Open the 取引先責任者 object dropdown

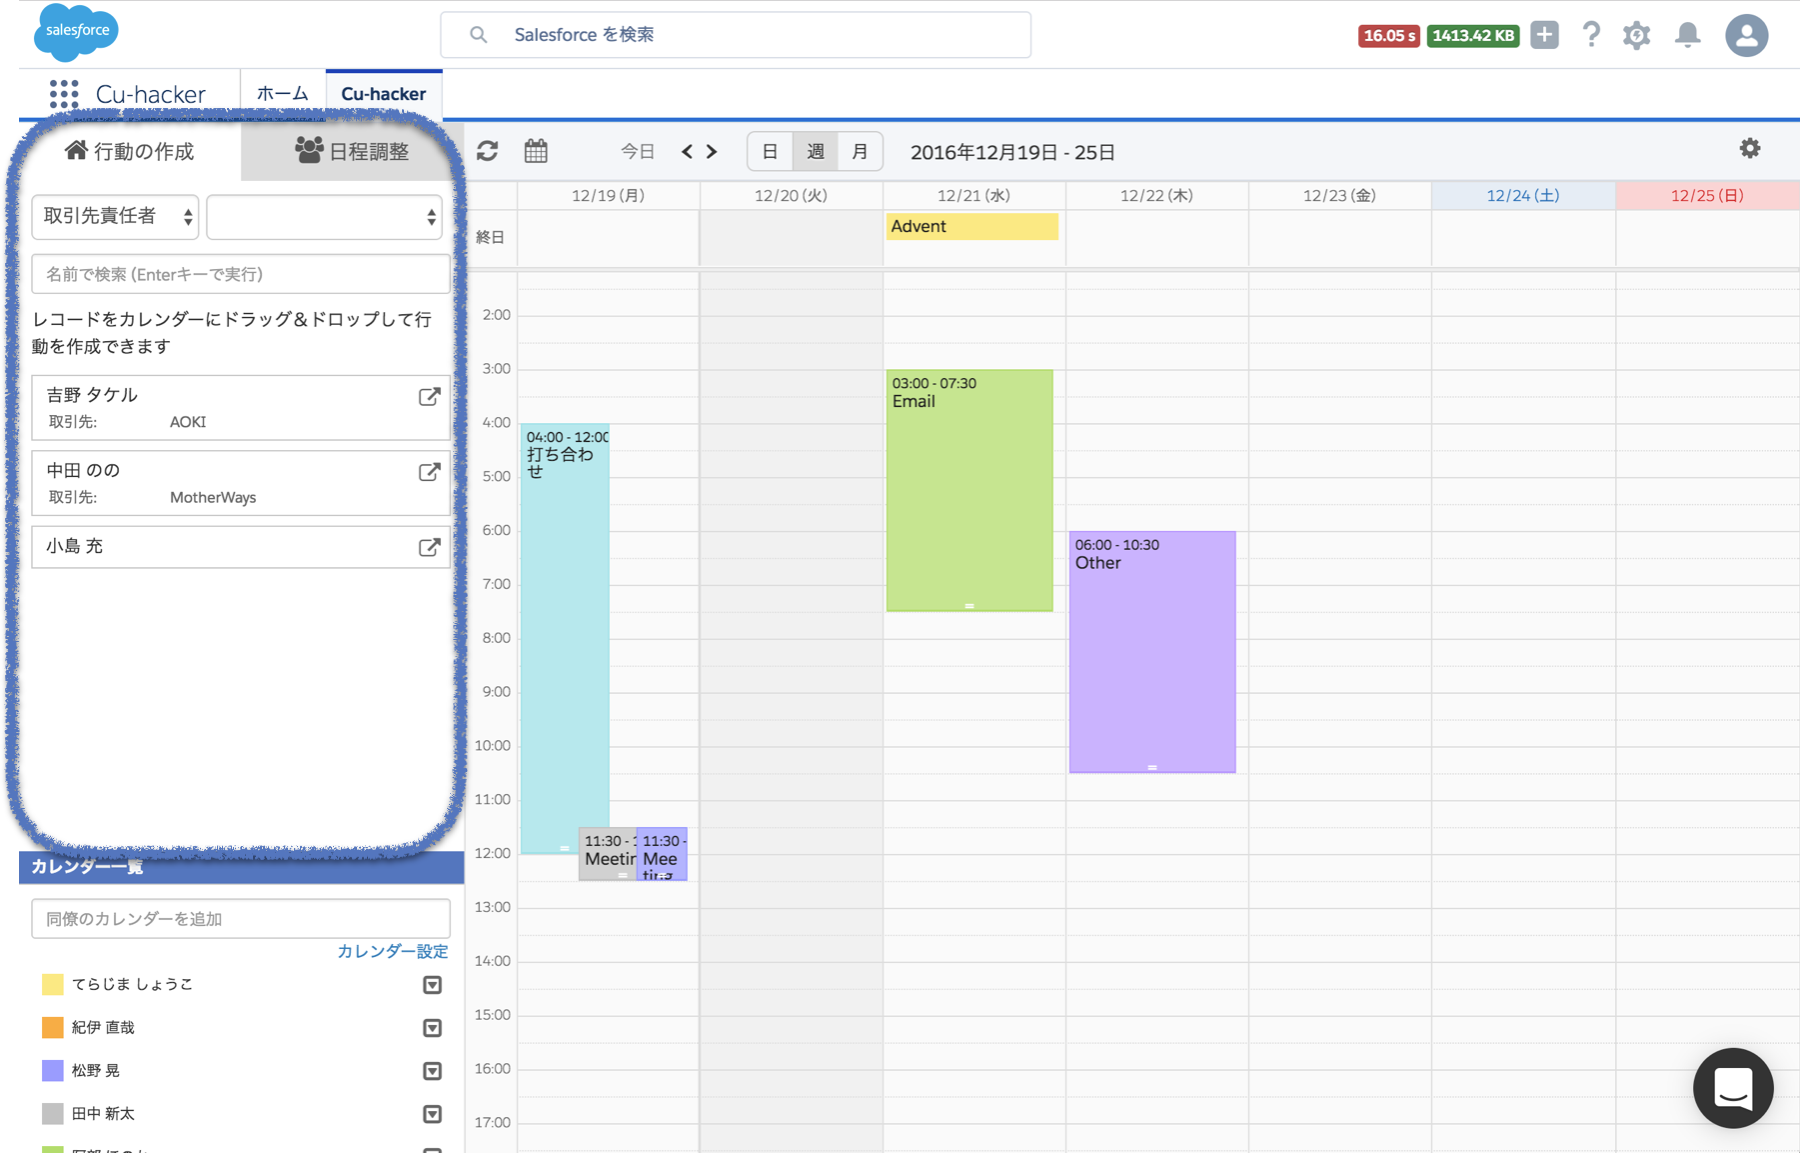(x=115, y=217)
